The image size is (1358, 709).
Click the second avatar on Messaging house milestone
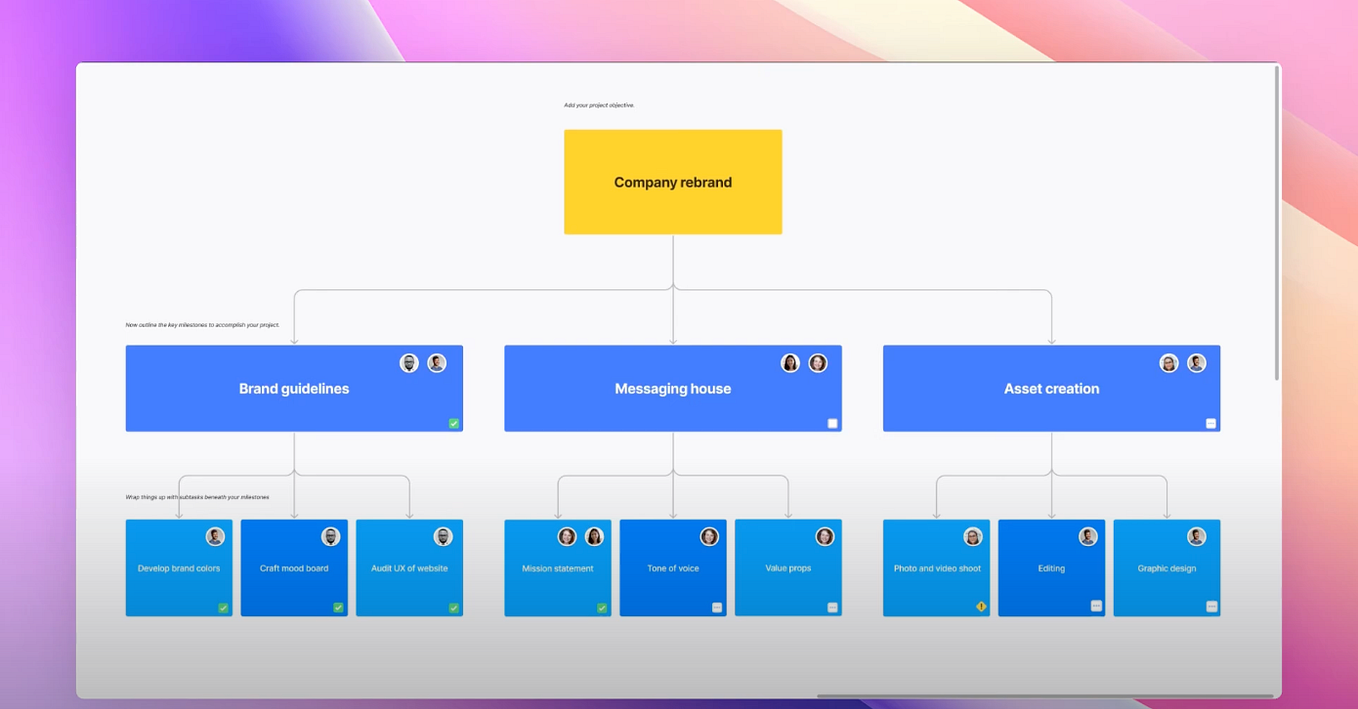[818, 363]
